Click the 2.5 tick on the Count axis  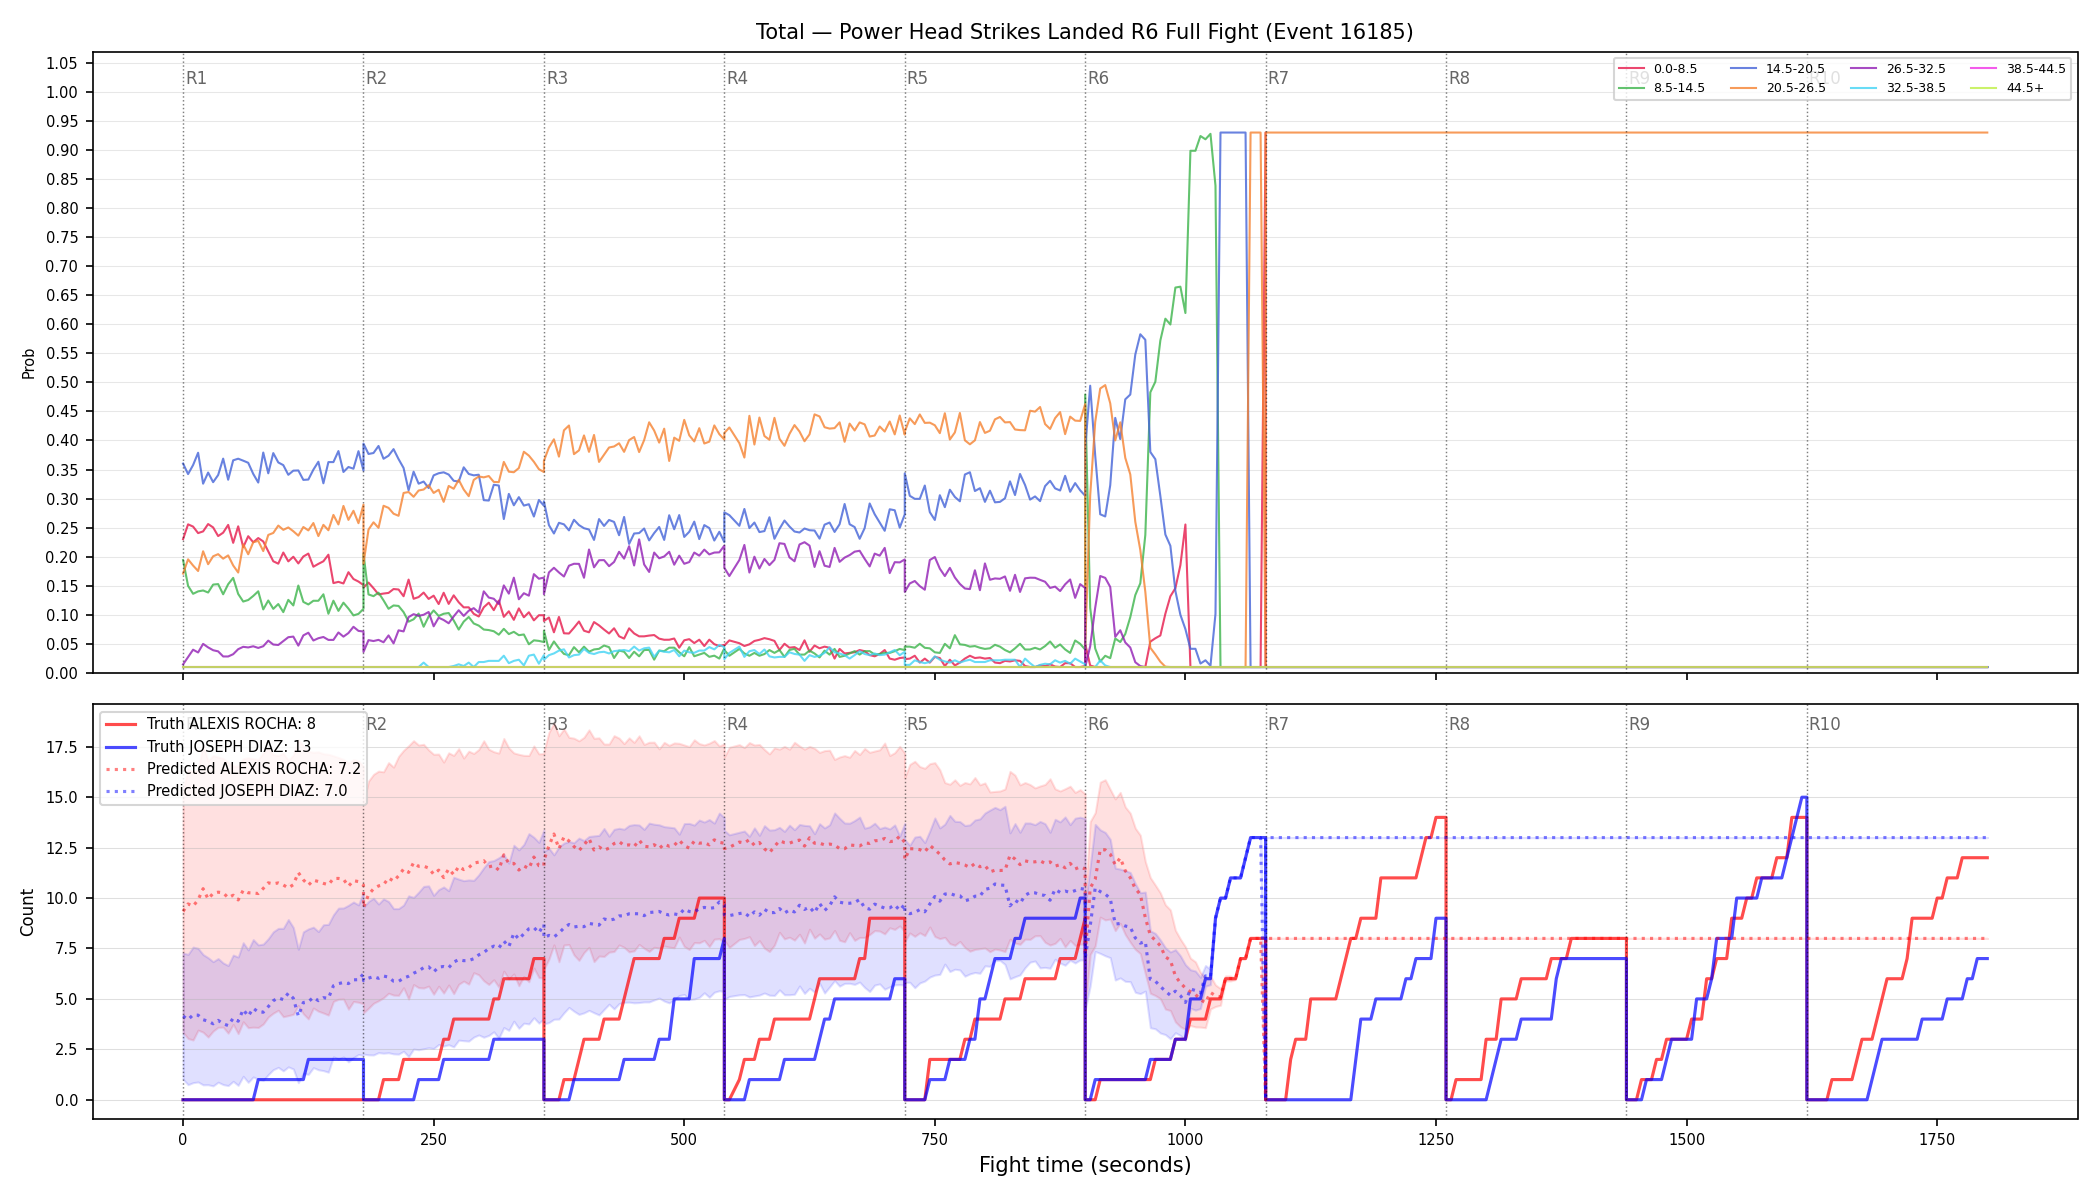(x=67, y=1049)
